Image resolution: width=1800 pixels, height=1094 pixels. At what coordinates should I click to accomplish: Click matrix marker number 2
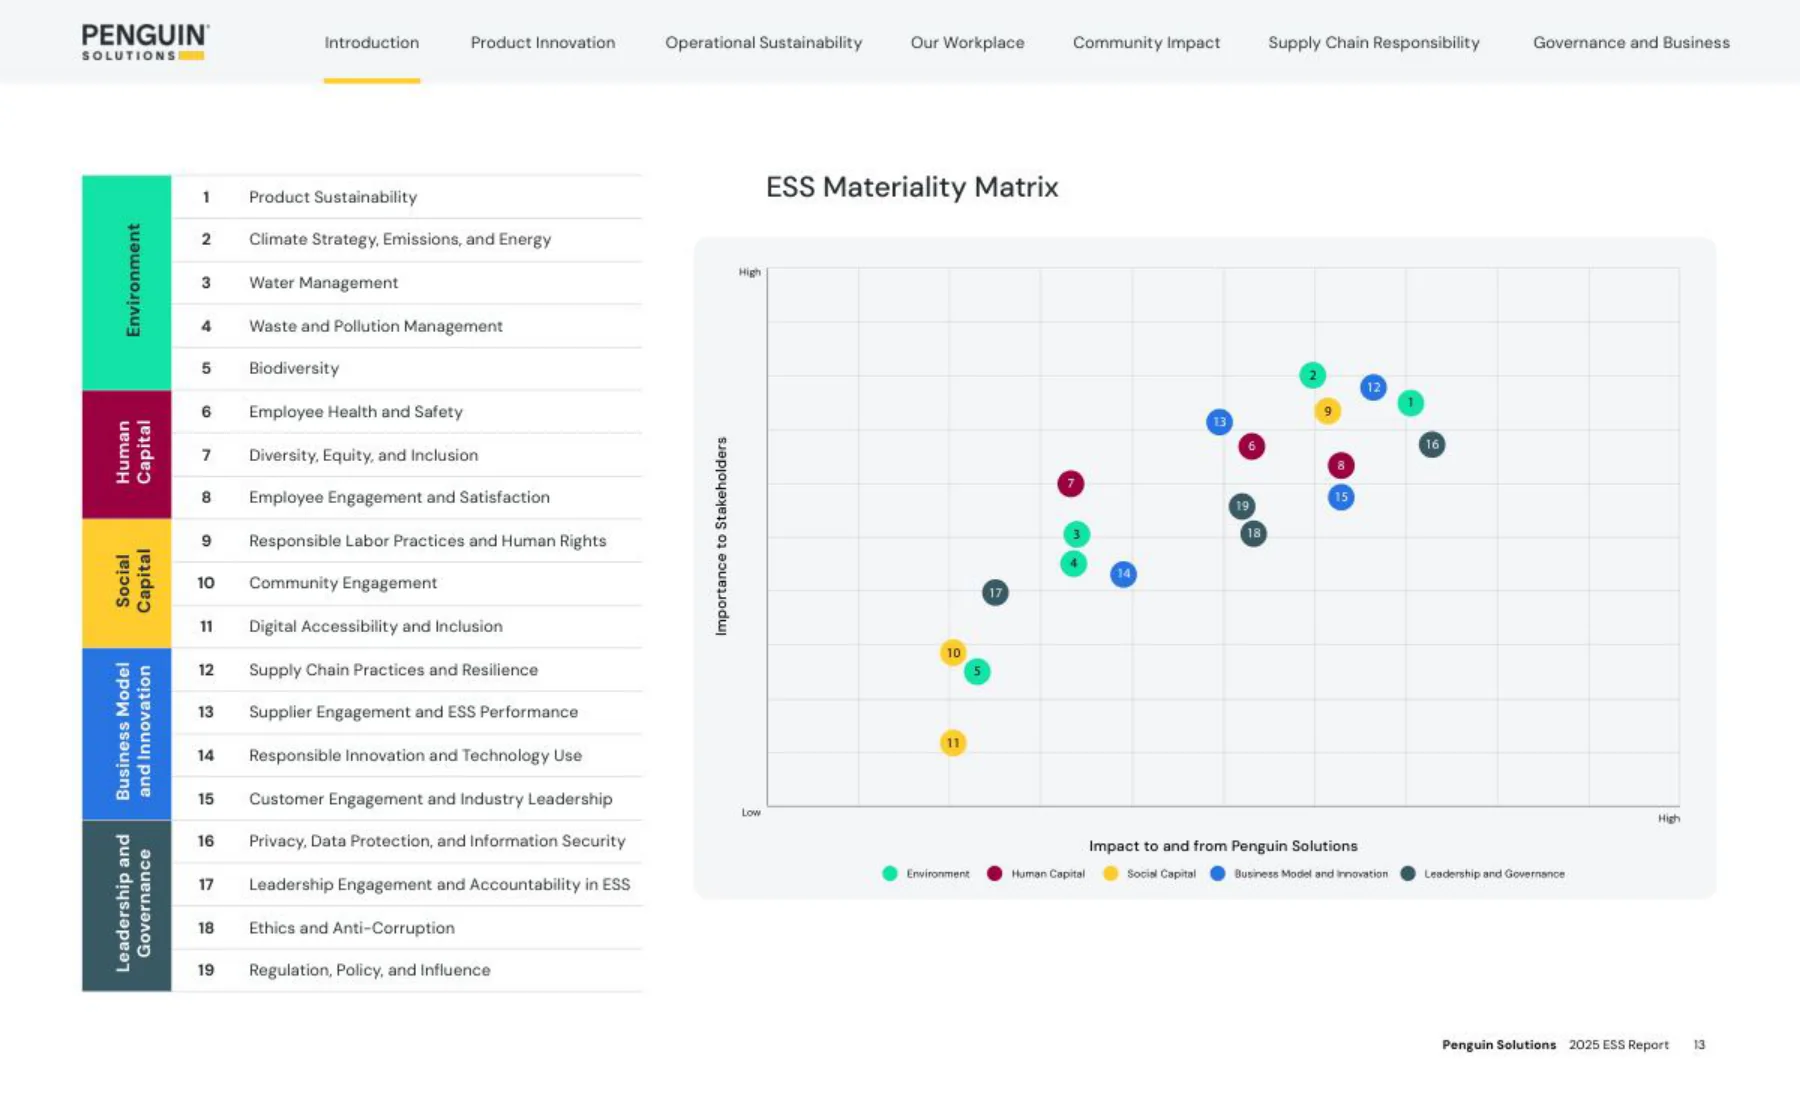coord(1312,375)
